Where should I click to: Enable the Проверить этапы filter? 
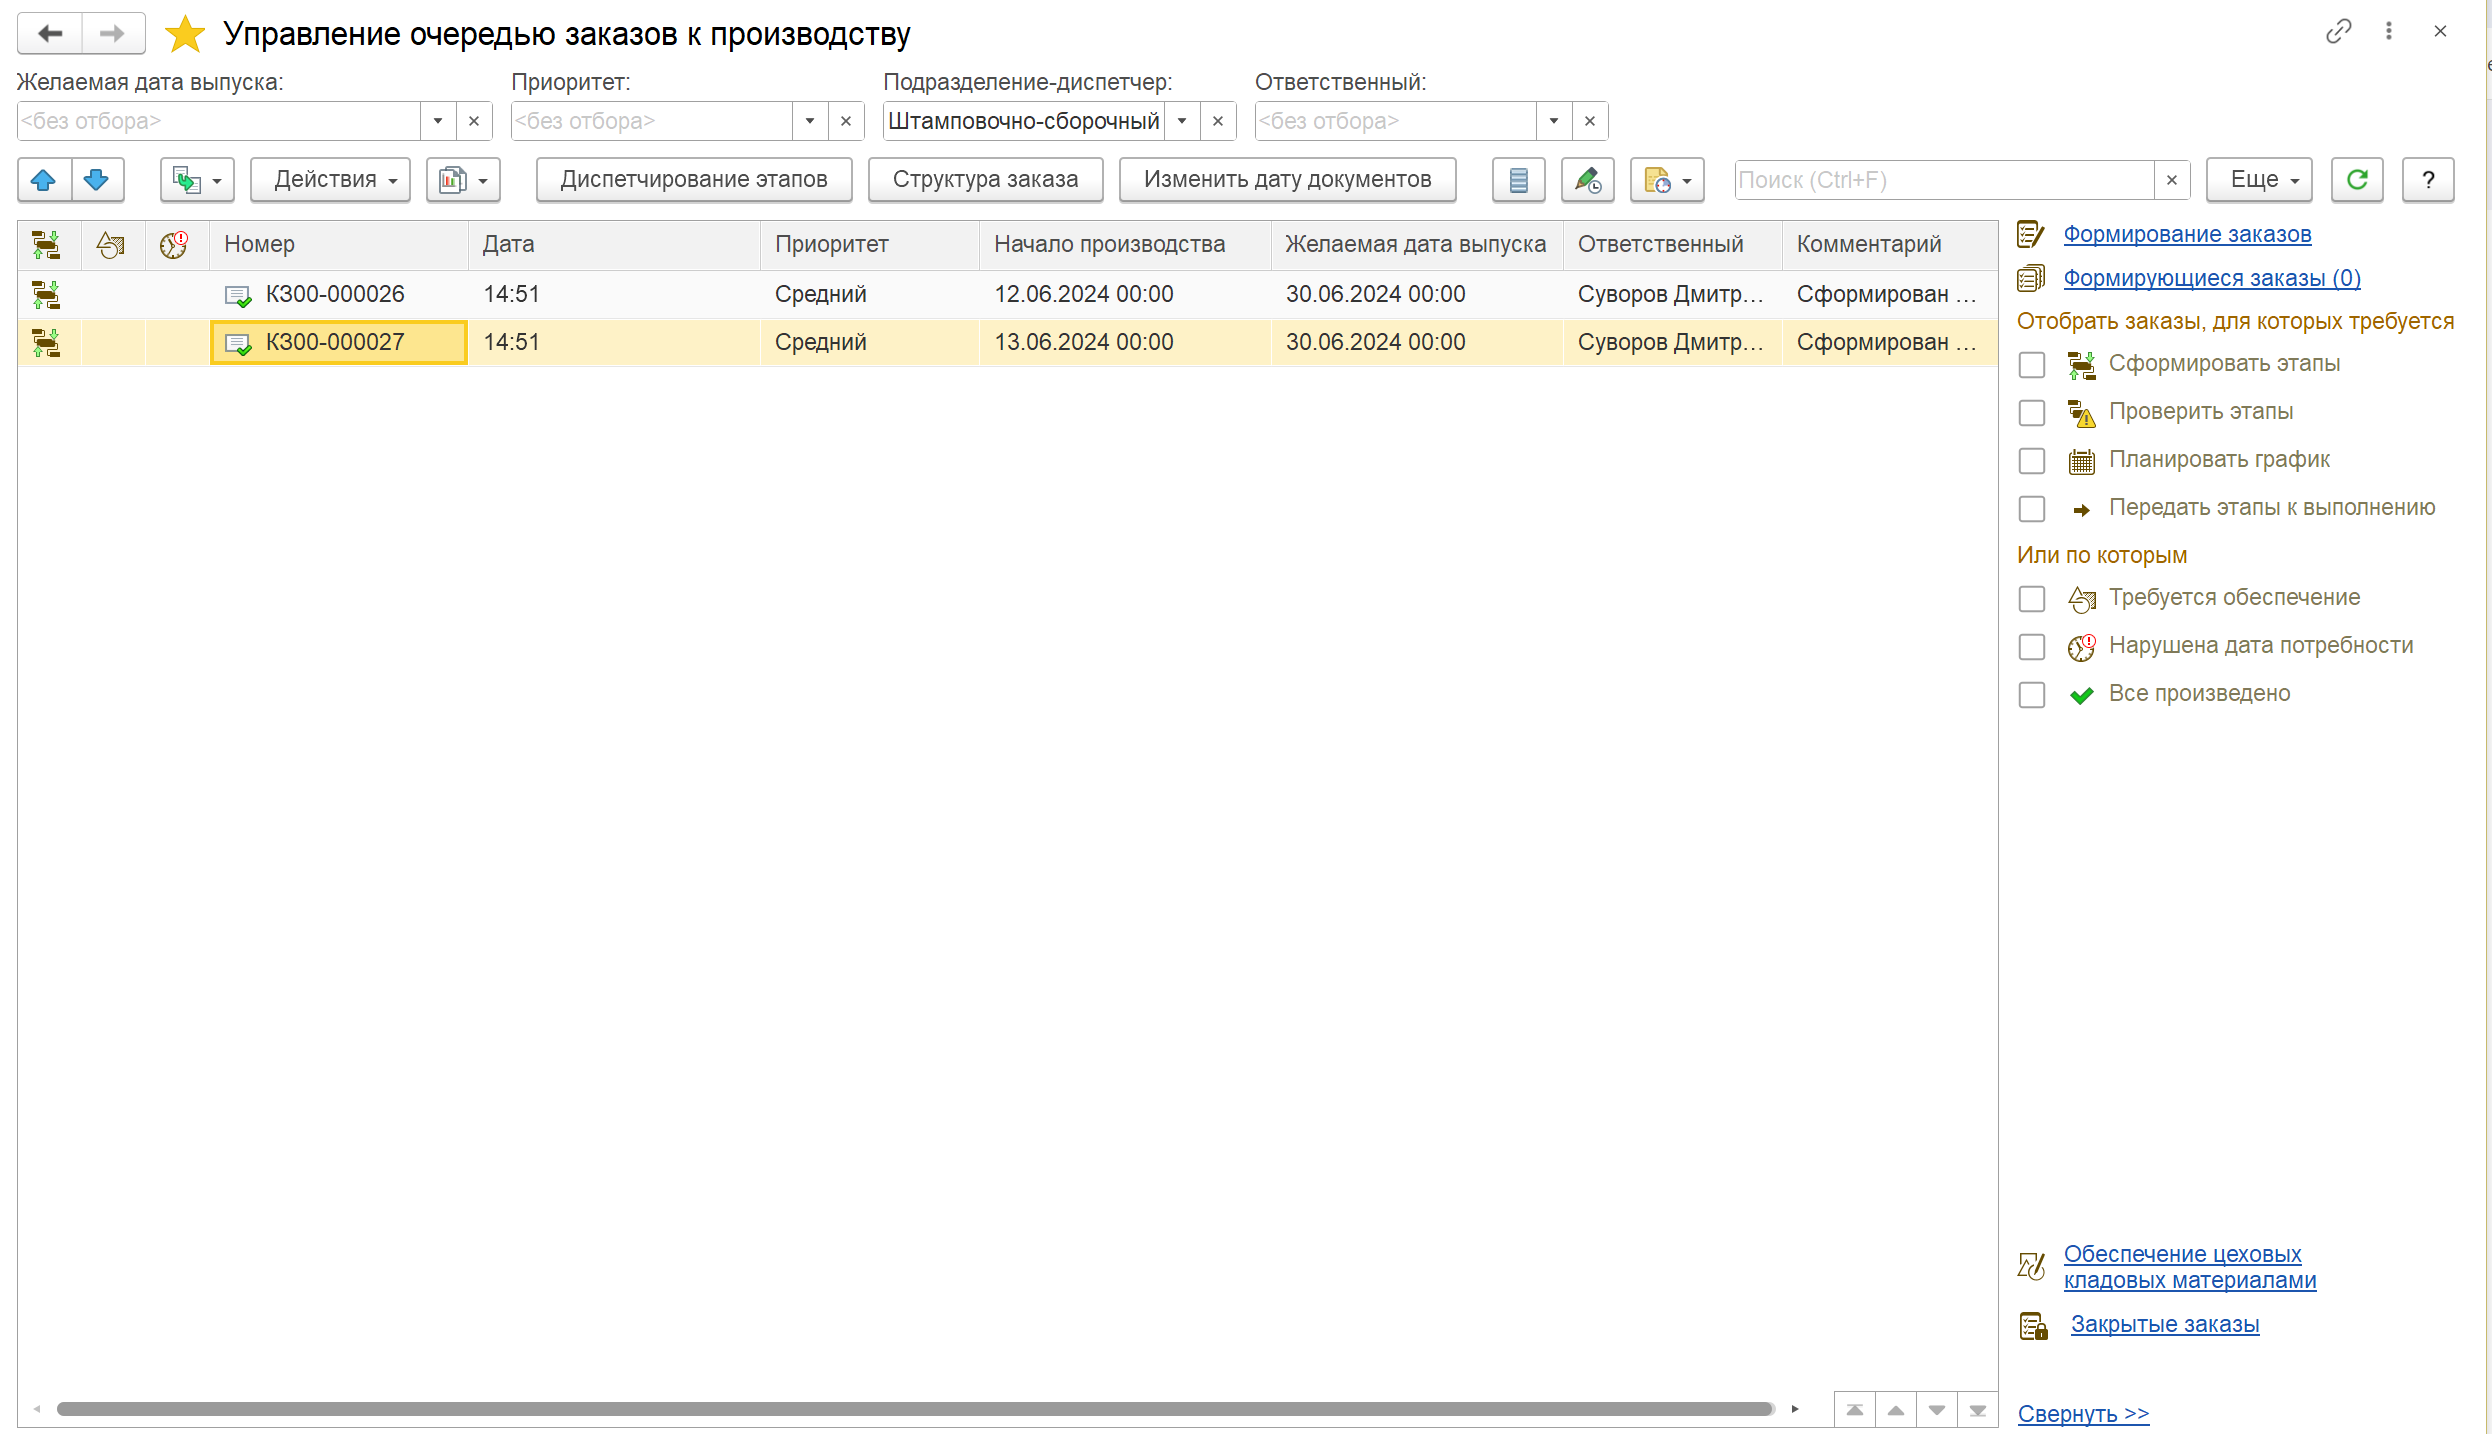(2032, 413)
